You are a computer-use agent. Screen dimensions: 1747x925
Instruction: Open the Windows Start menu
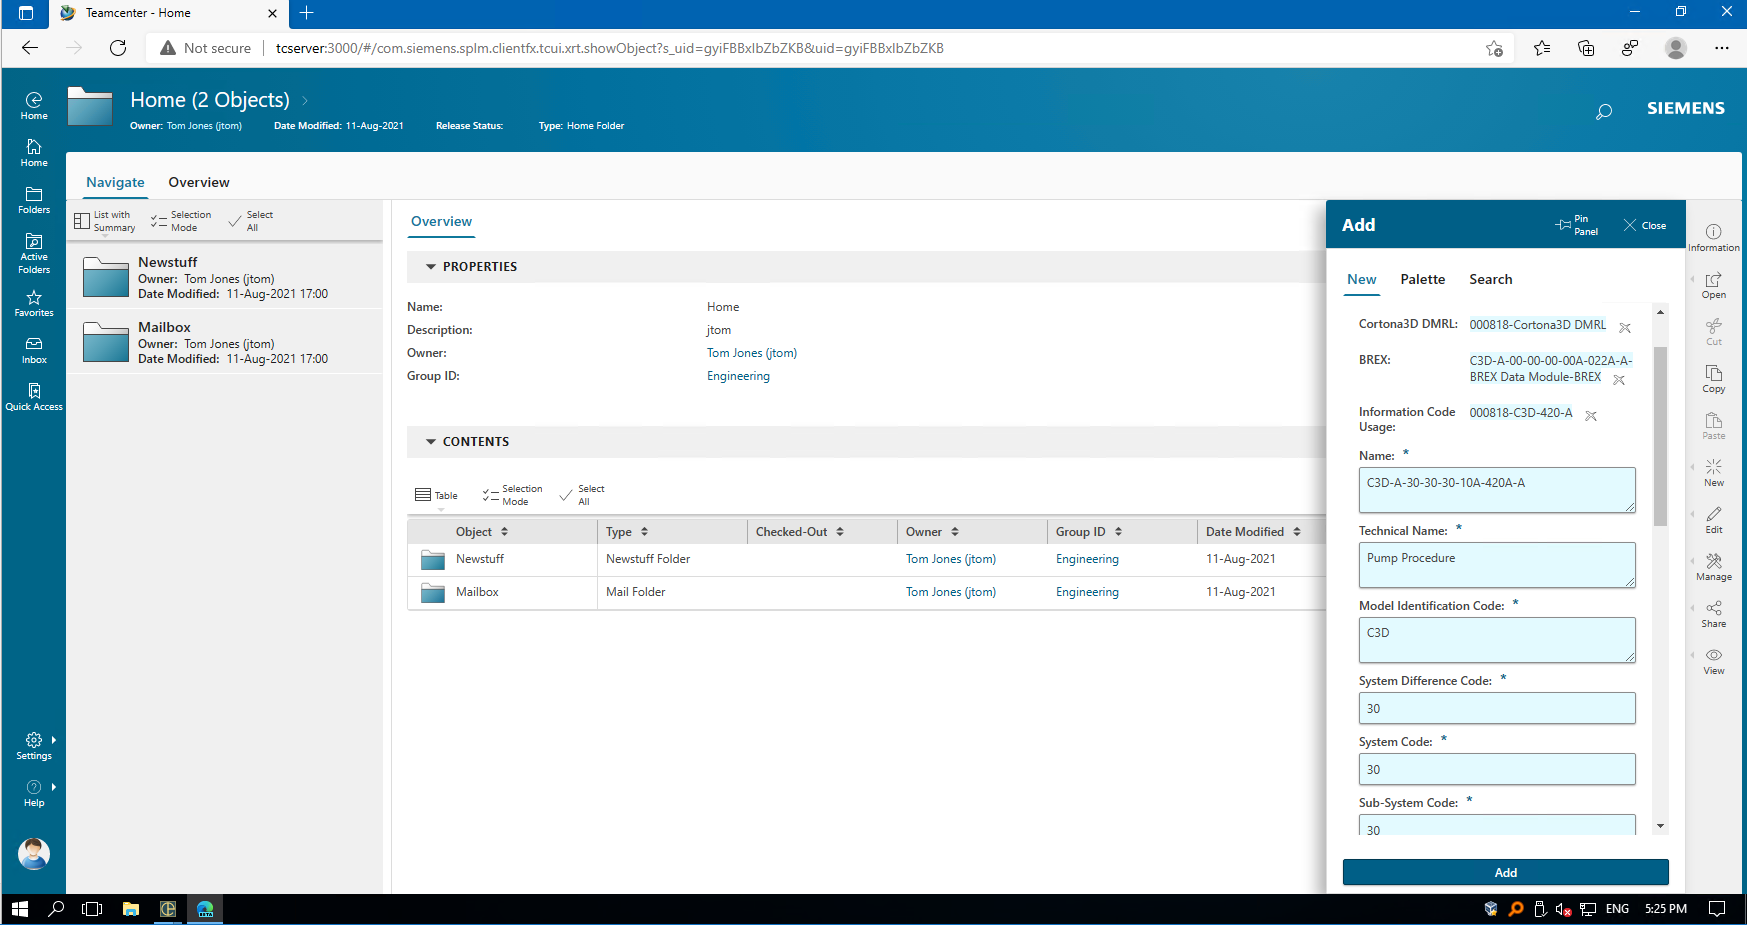pos(20,909)
